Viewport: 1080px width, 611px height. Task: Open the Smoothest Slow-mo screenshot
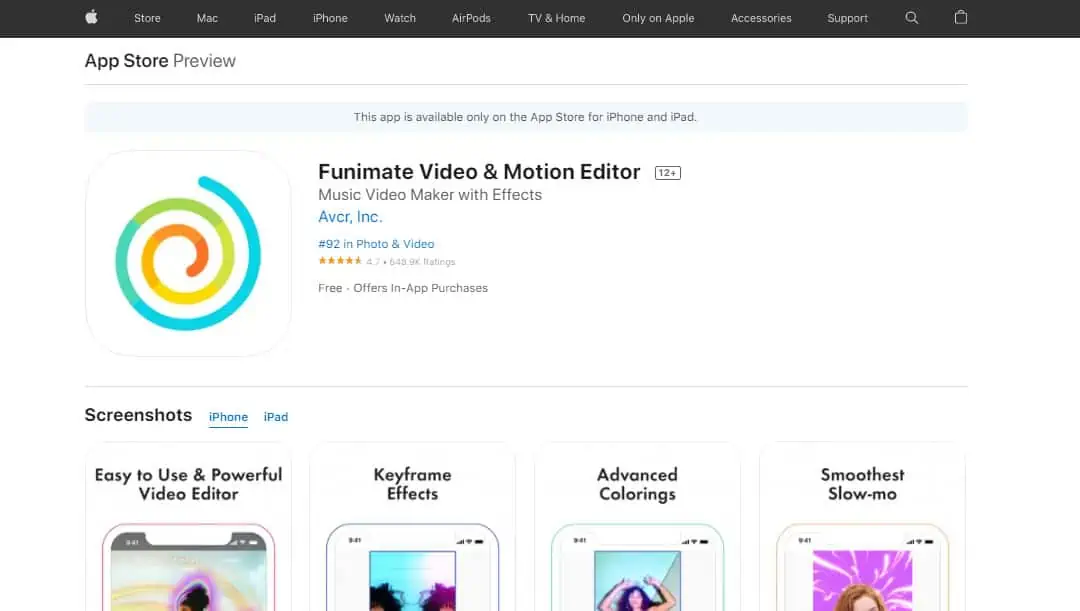pos(862,527)
